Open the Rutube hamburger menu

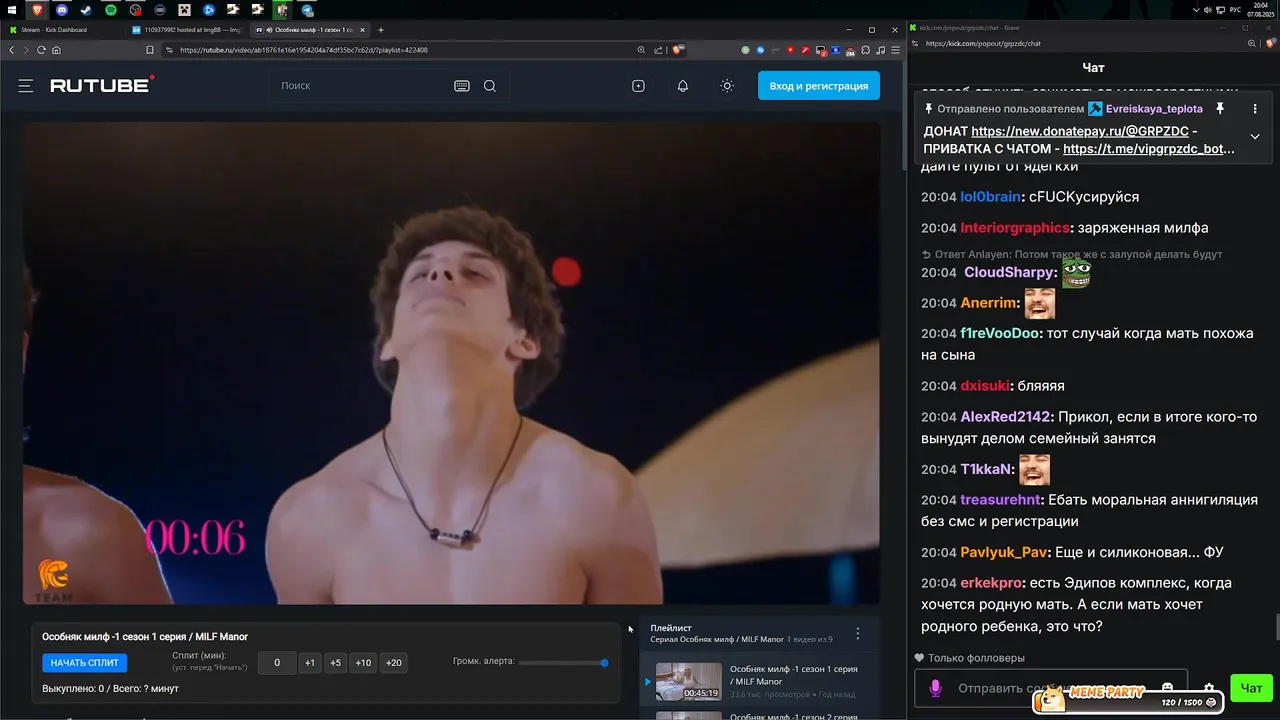(x=26, y=86)
